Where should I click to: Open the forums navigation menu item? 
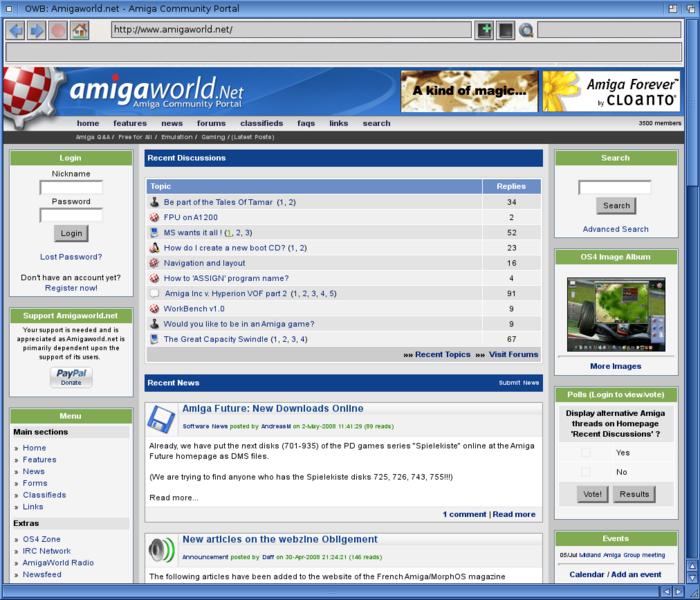tap(211, 123)
